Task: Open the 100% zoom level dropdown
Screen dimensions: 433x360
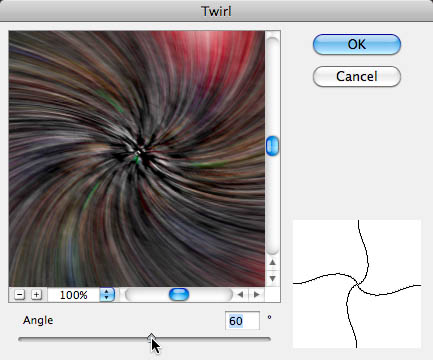Action: tap(107, 295)
